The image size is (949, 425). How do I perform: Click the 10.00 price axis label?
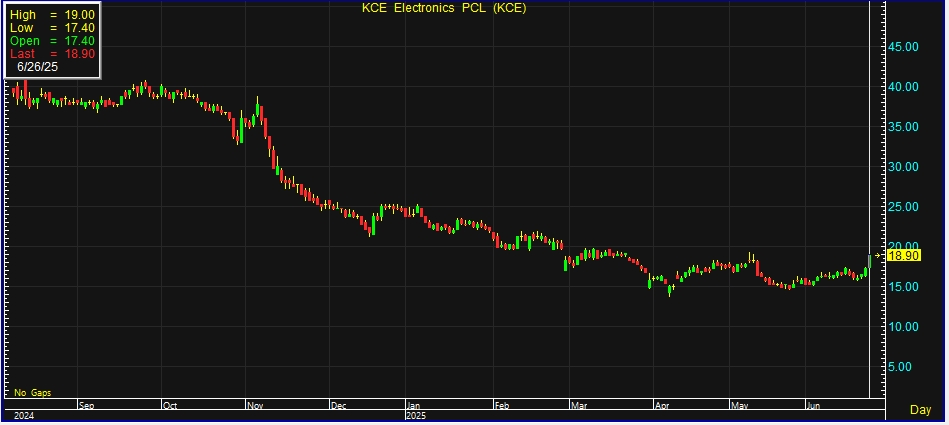[x=905, y=326]
